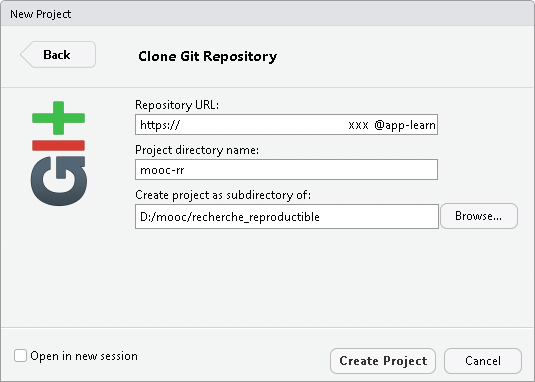This screenshot has width=535, height=382.
Task: Click the Project directory name field
Action: point(286,170)
